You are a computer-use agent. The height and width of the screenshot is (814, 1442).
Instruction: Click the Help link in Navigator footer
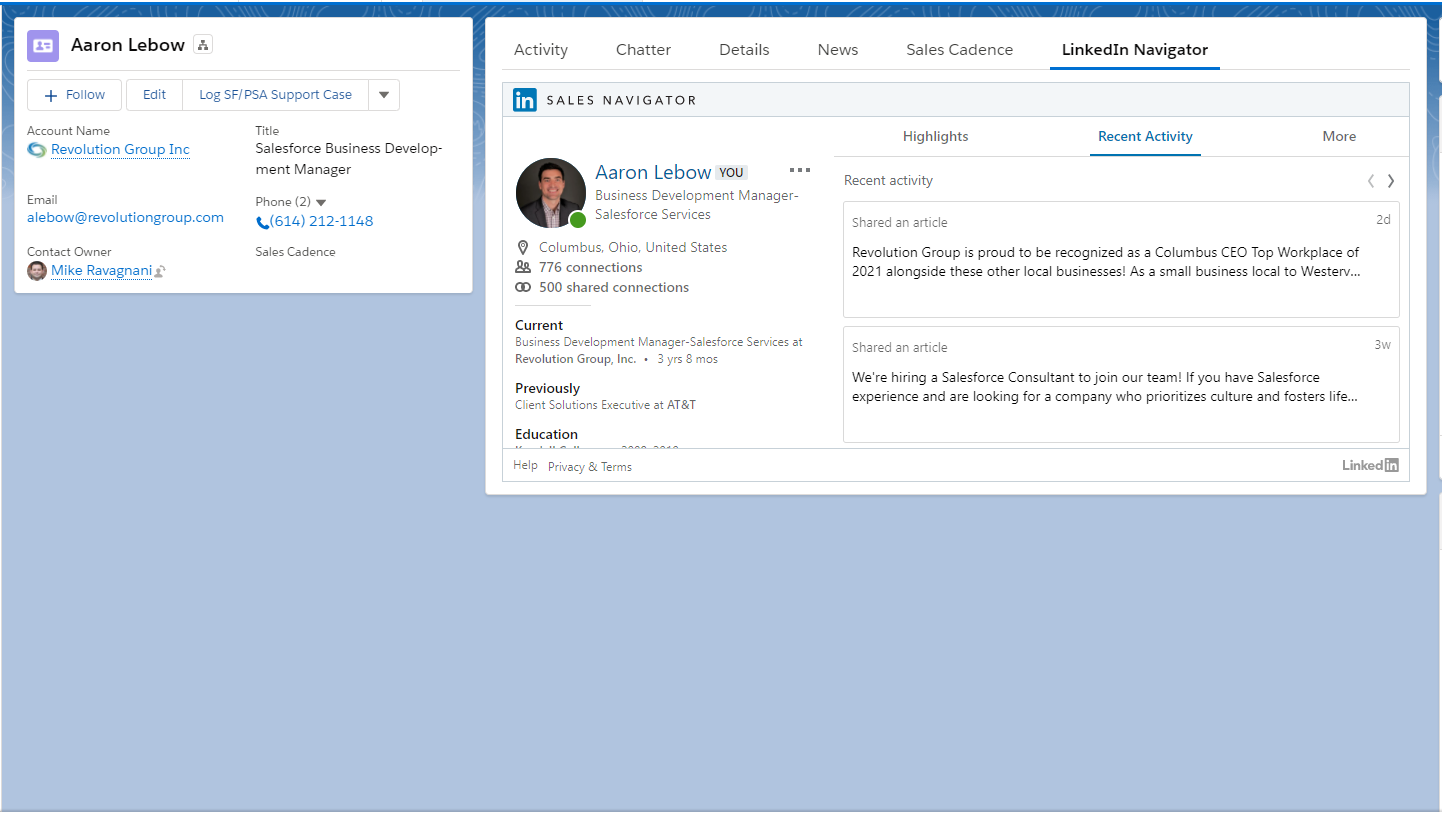525,466
